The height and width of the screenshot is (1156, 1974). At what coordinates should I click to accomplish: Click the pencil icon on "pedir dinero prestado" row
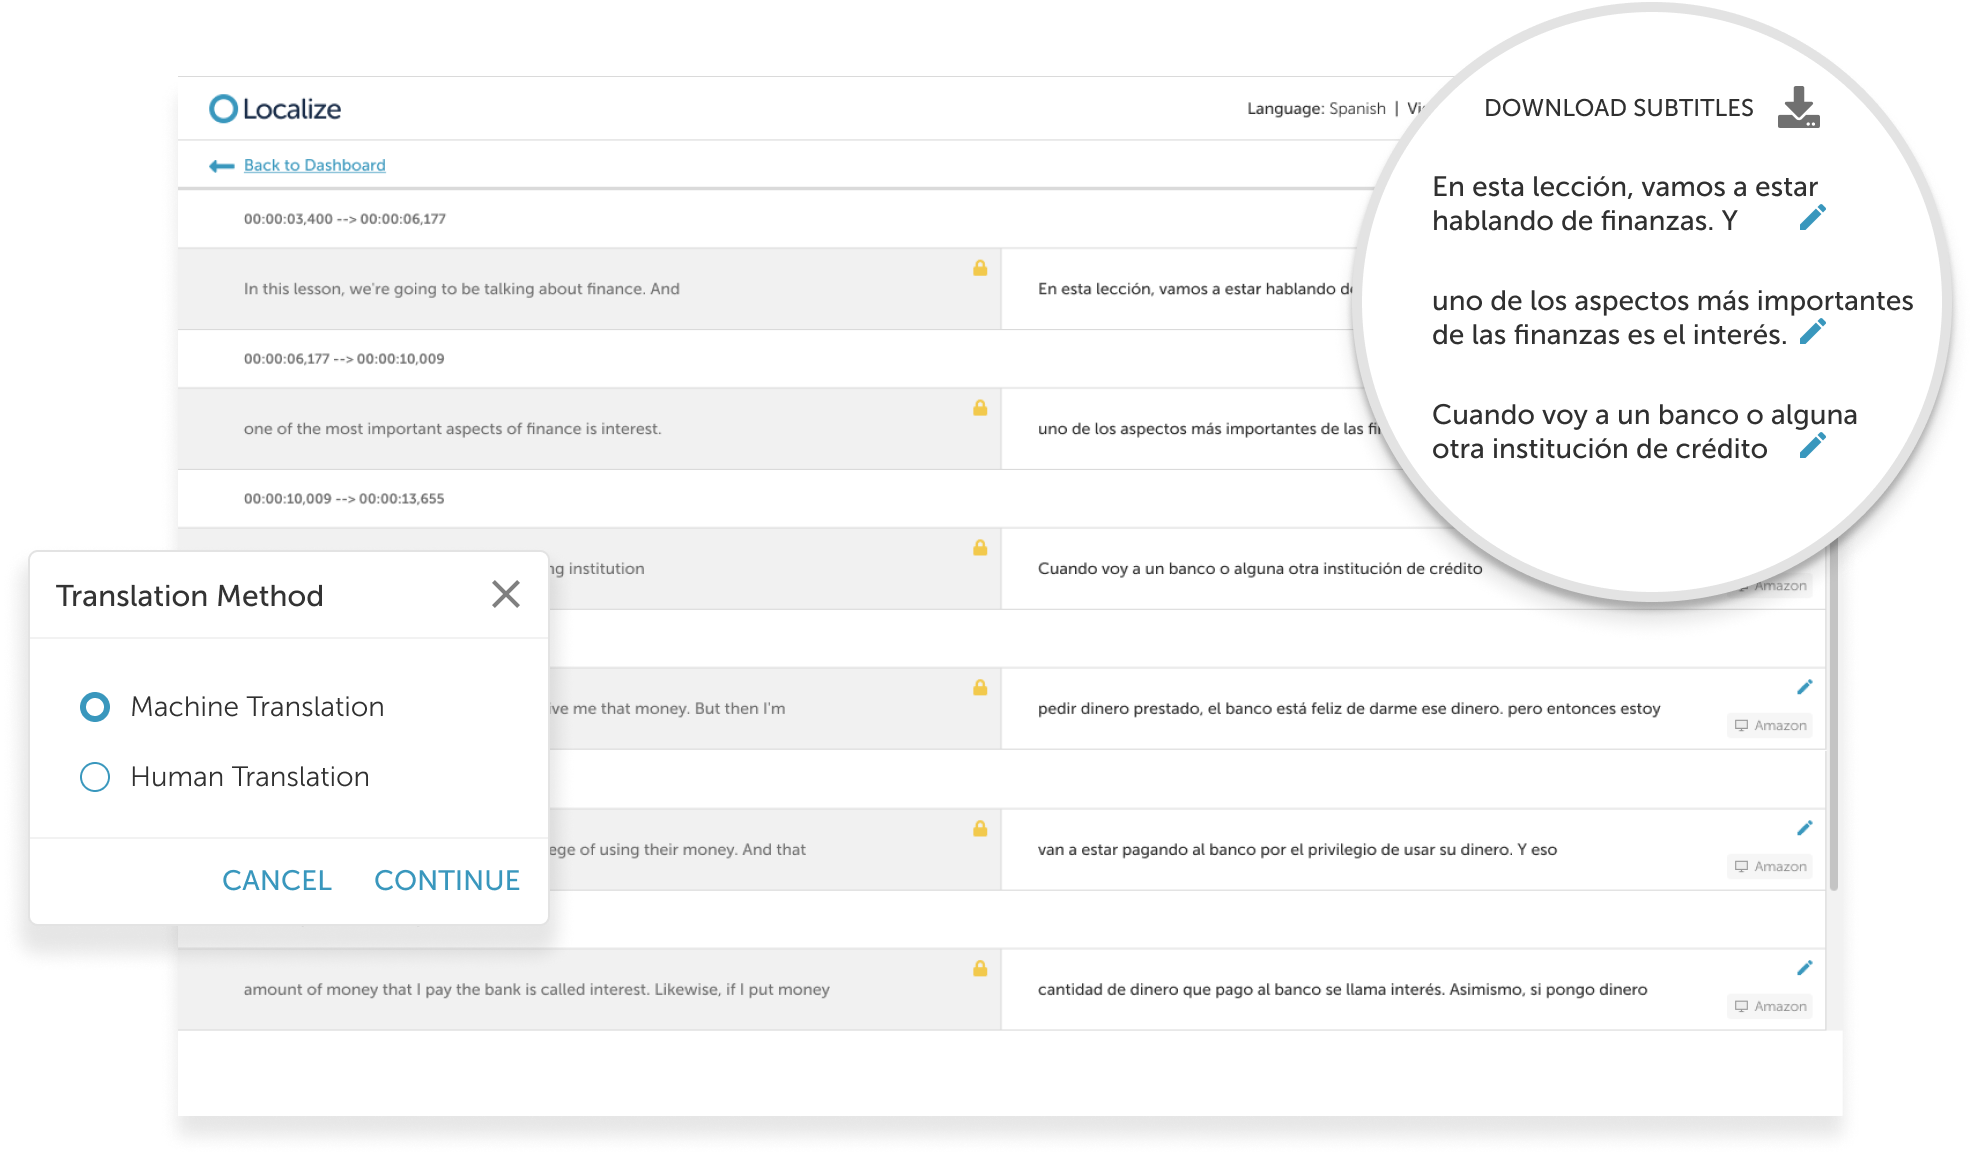pyautogui.click(x=1804, y=687)
